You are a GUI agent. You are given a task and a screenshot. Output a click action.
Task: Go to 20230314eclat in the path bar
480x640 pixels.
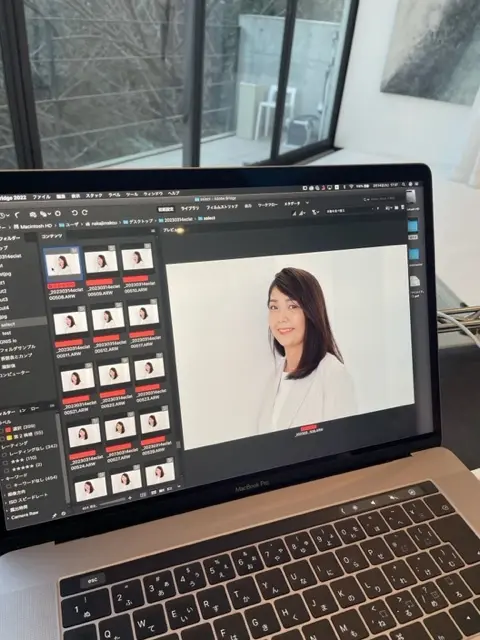click(x=178, y=220)
